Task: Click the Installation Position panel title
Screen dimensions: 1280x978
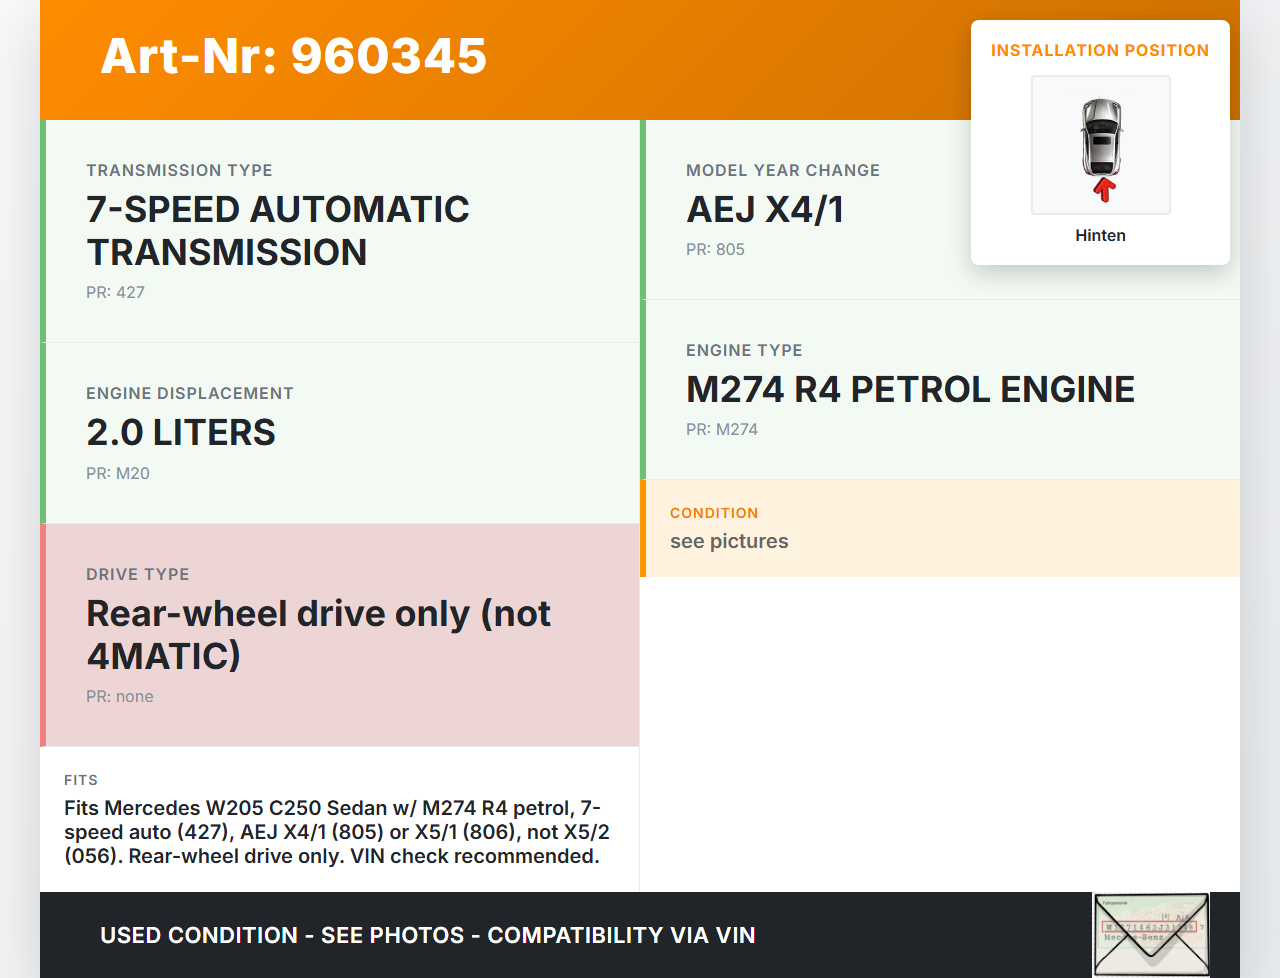Action: [1099, 50]
